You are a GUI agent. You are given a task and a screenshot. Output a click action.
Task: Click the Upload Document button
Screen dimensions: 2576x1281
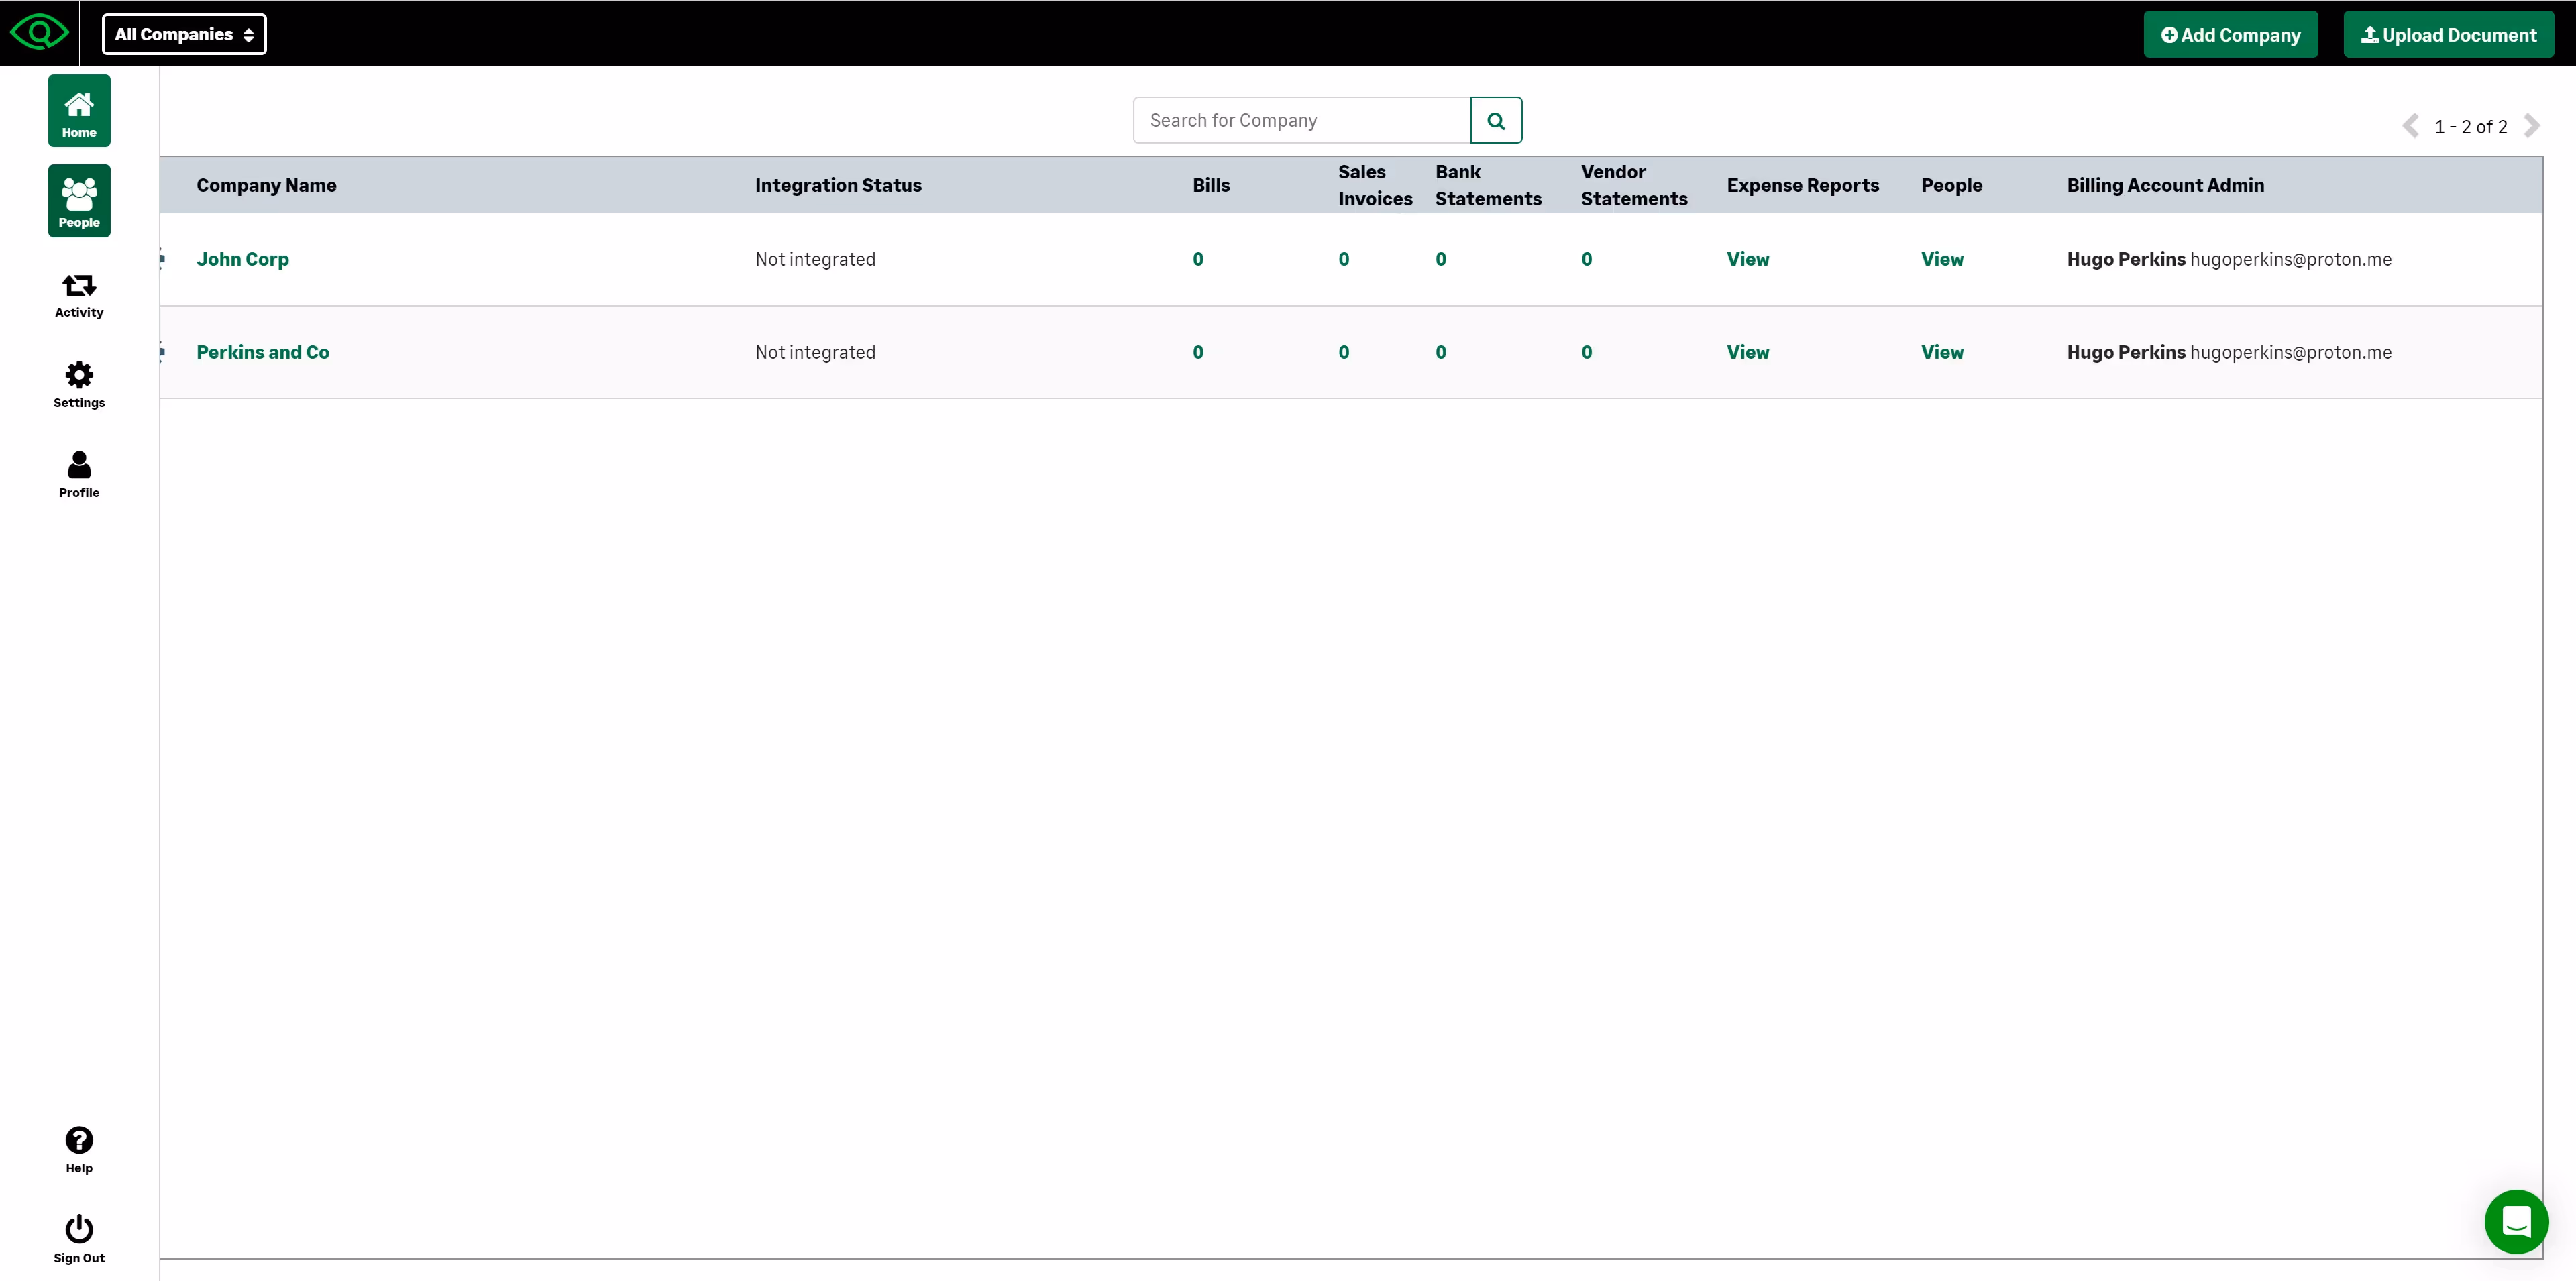click(x=2448, y=35)
